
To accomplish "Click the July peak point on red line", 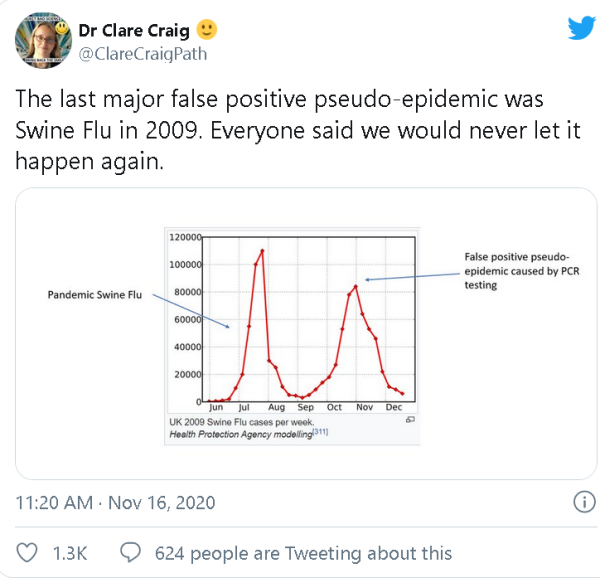I will [262, 251].
